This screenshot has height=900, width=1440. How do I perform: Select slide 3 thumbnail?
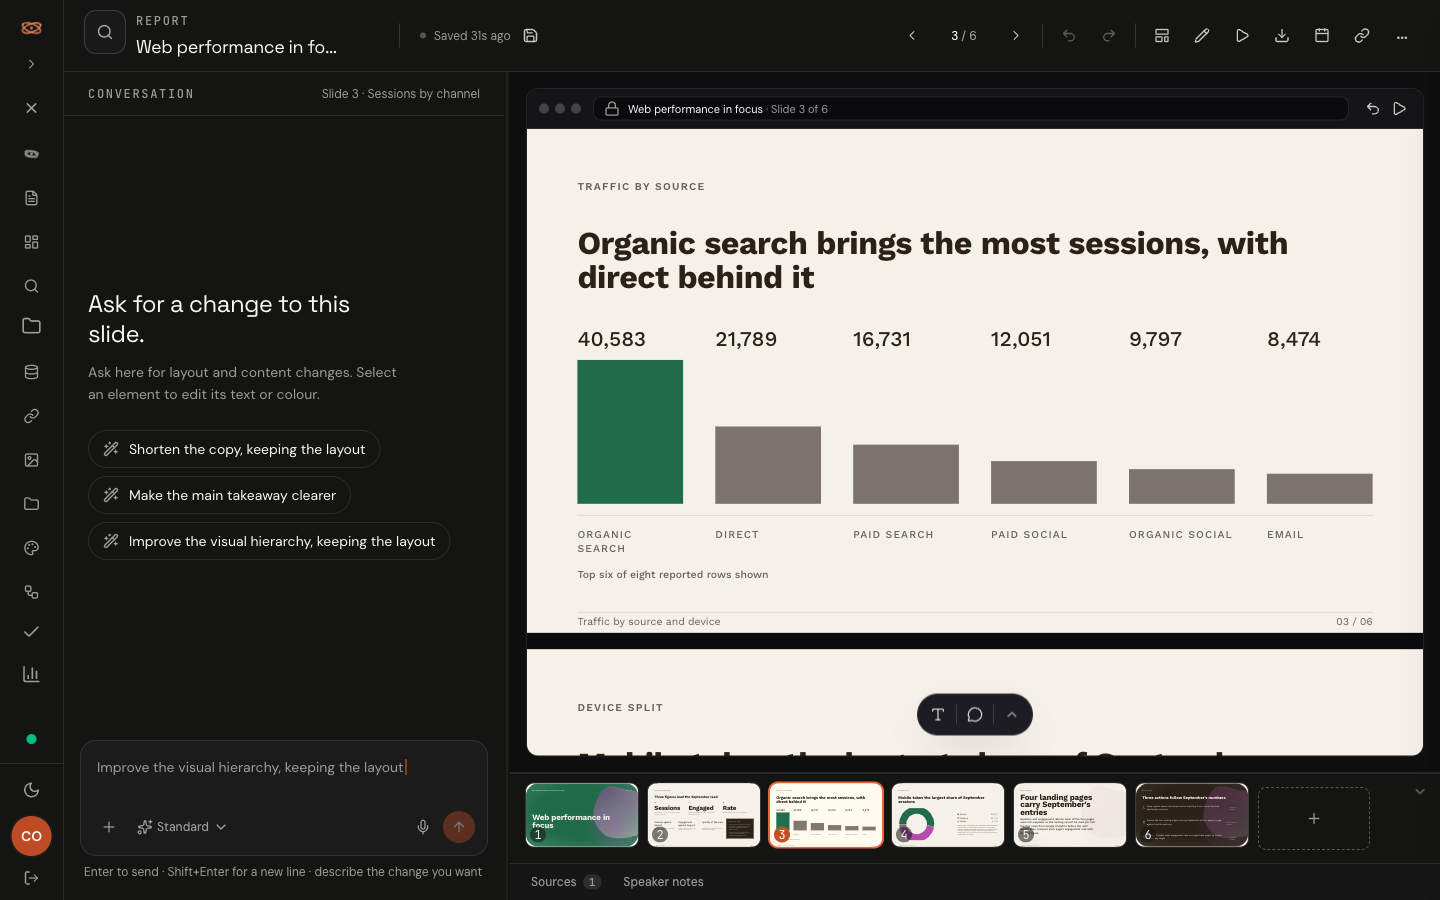click(826, 815)
